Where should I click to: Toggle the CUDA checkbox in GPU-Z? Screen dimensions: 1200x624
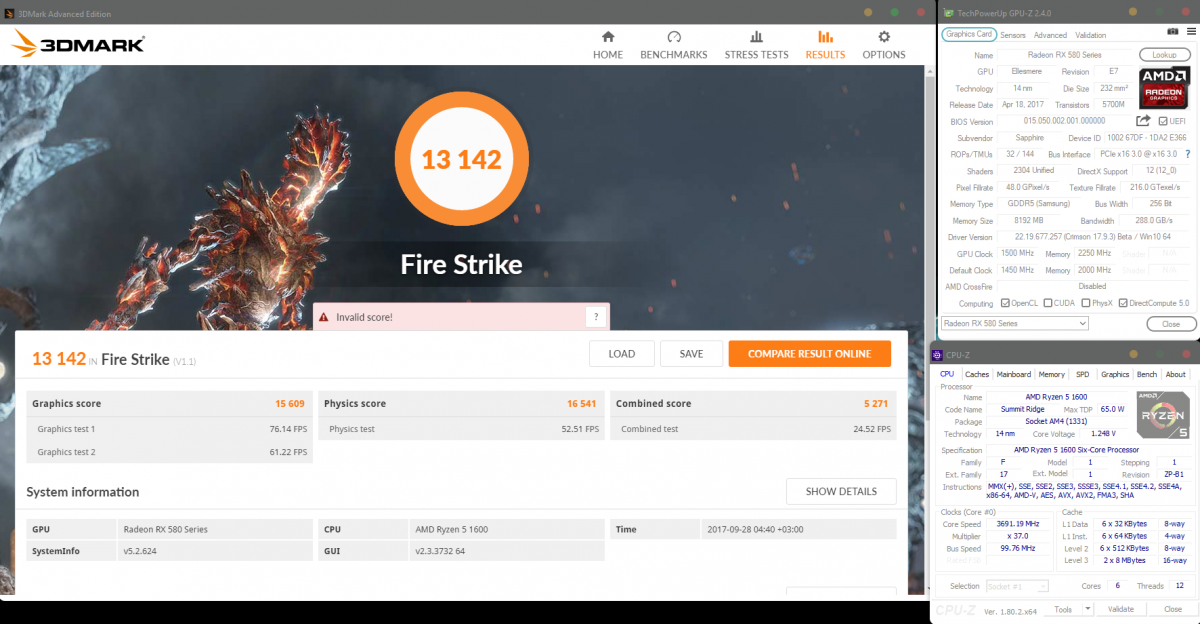pyautogui.click(x=1047, y=303)
